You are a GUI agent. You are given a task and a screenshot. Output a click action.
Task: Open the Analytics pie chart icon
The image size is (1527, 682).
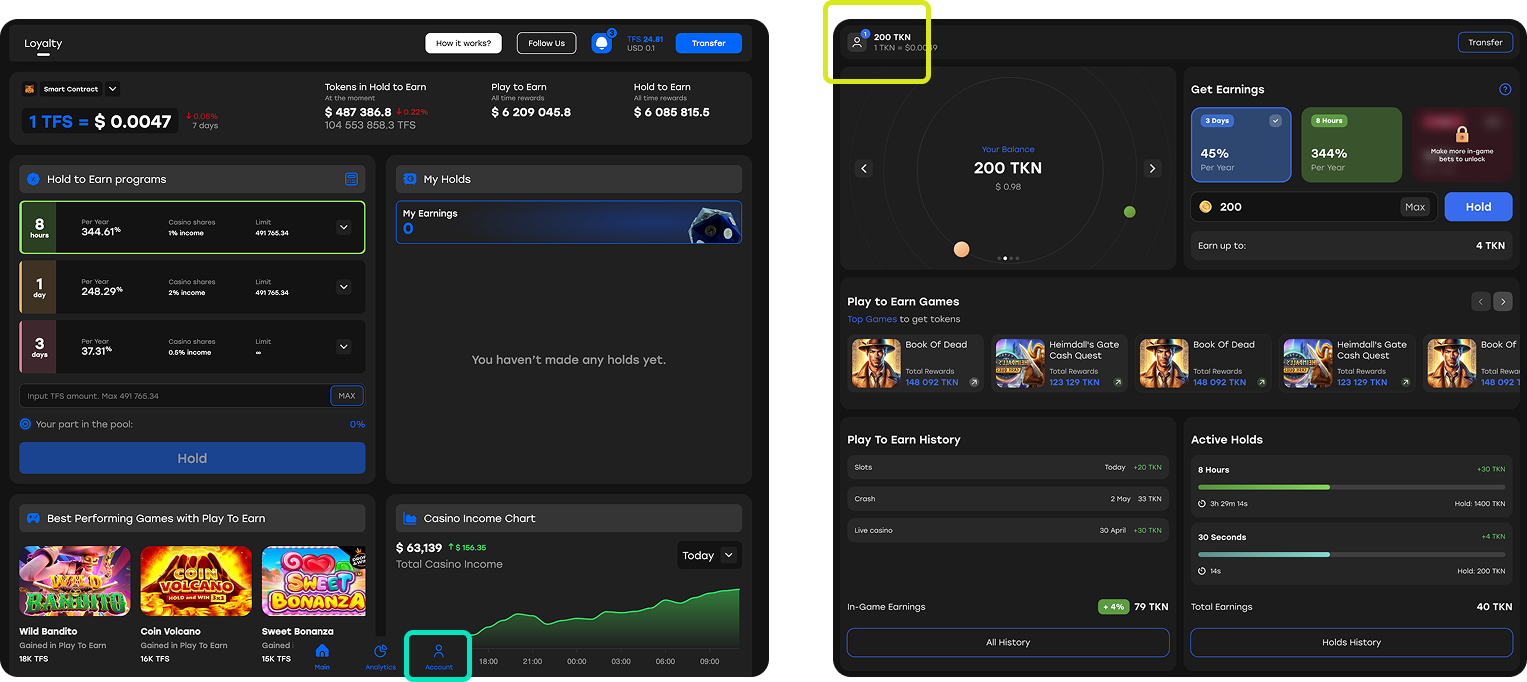pyautogui.click(x=380, y=653)
